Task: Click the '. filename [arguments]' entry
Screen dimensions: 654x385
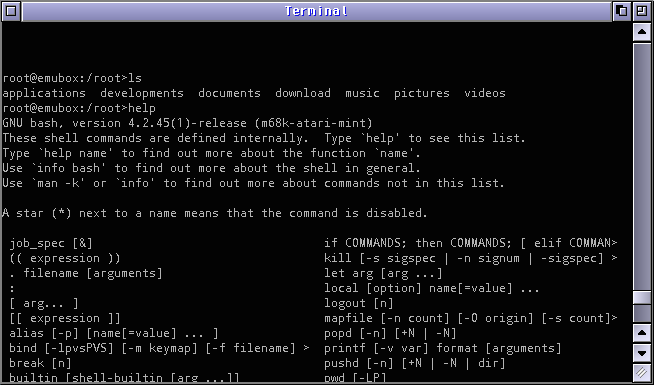Action: (86, 274)
